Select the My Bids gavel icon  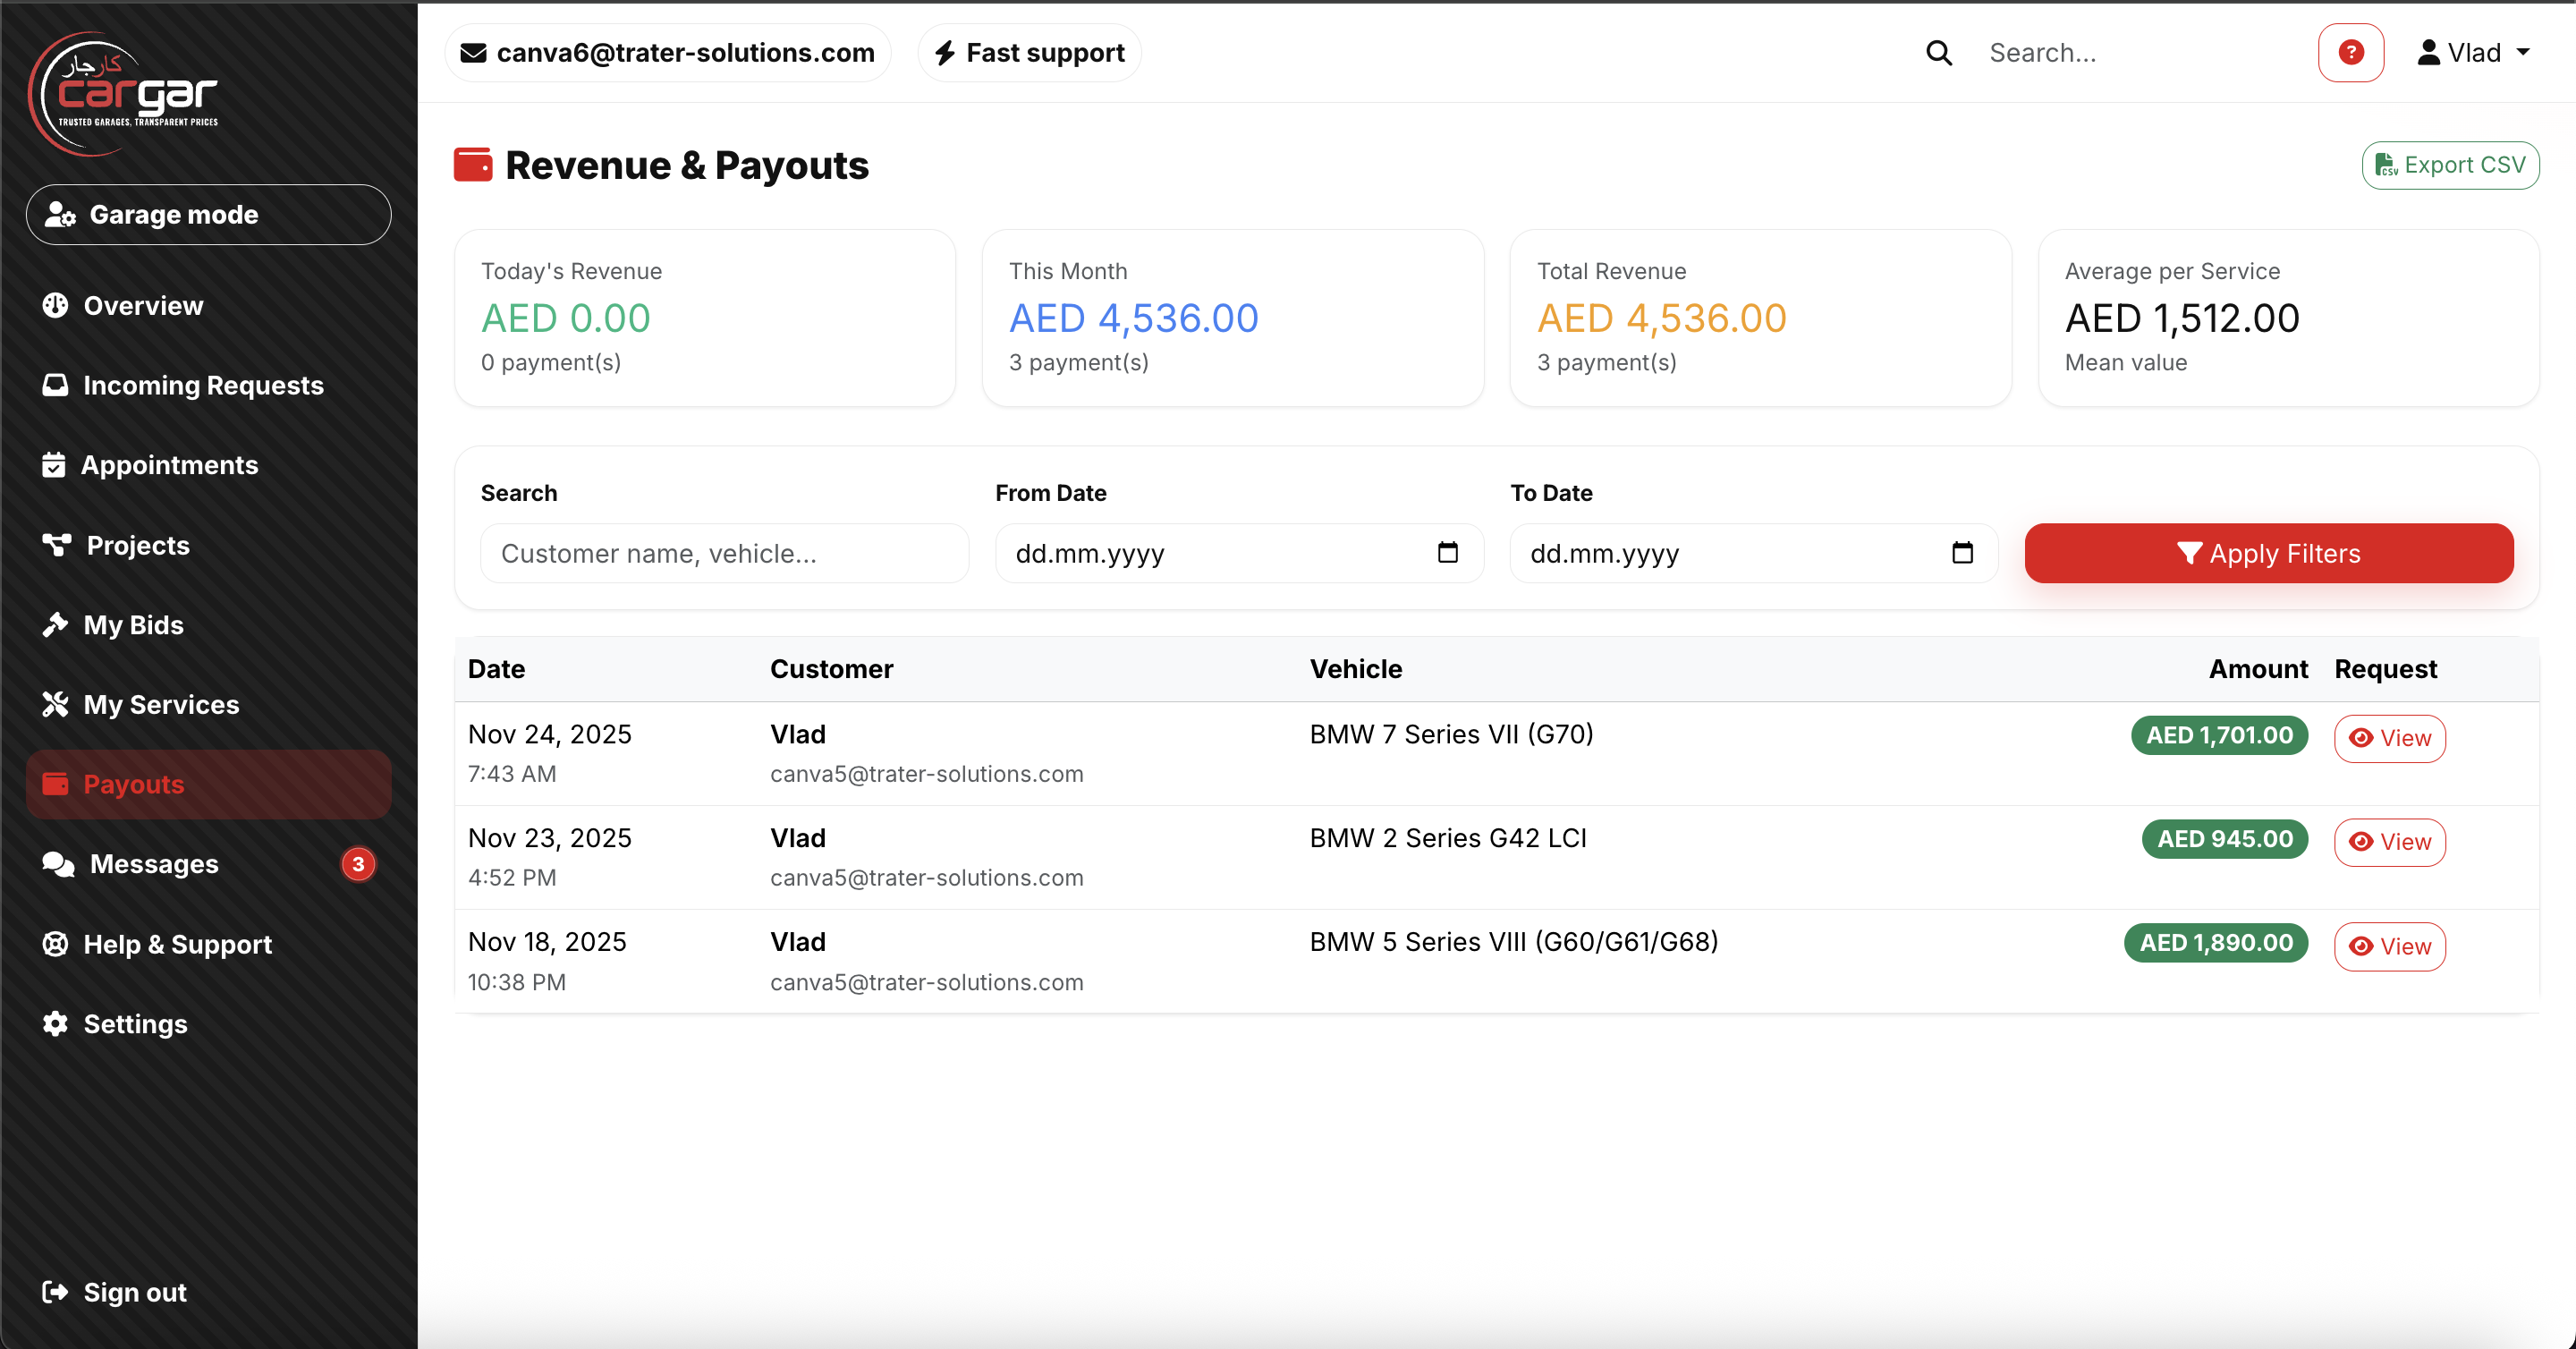pos(56,624)
